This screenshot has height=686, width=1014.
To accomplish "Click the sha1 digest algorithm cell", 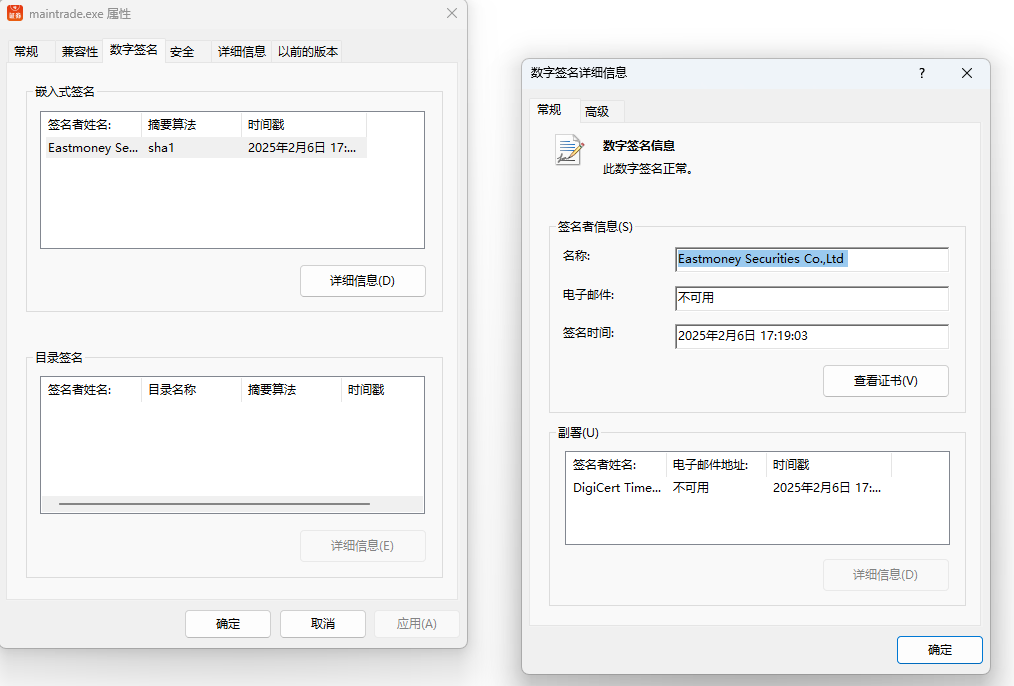I will pyautogui.click(x=161, y=147).
